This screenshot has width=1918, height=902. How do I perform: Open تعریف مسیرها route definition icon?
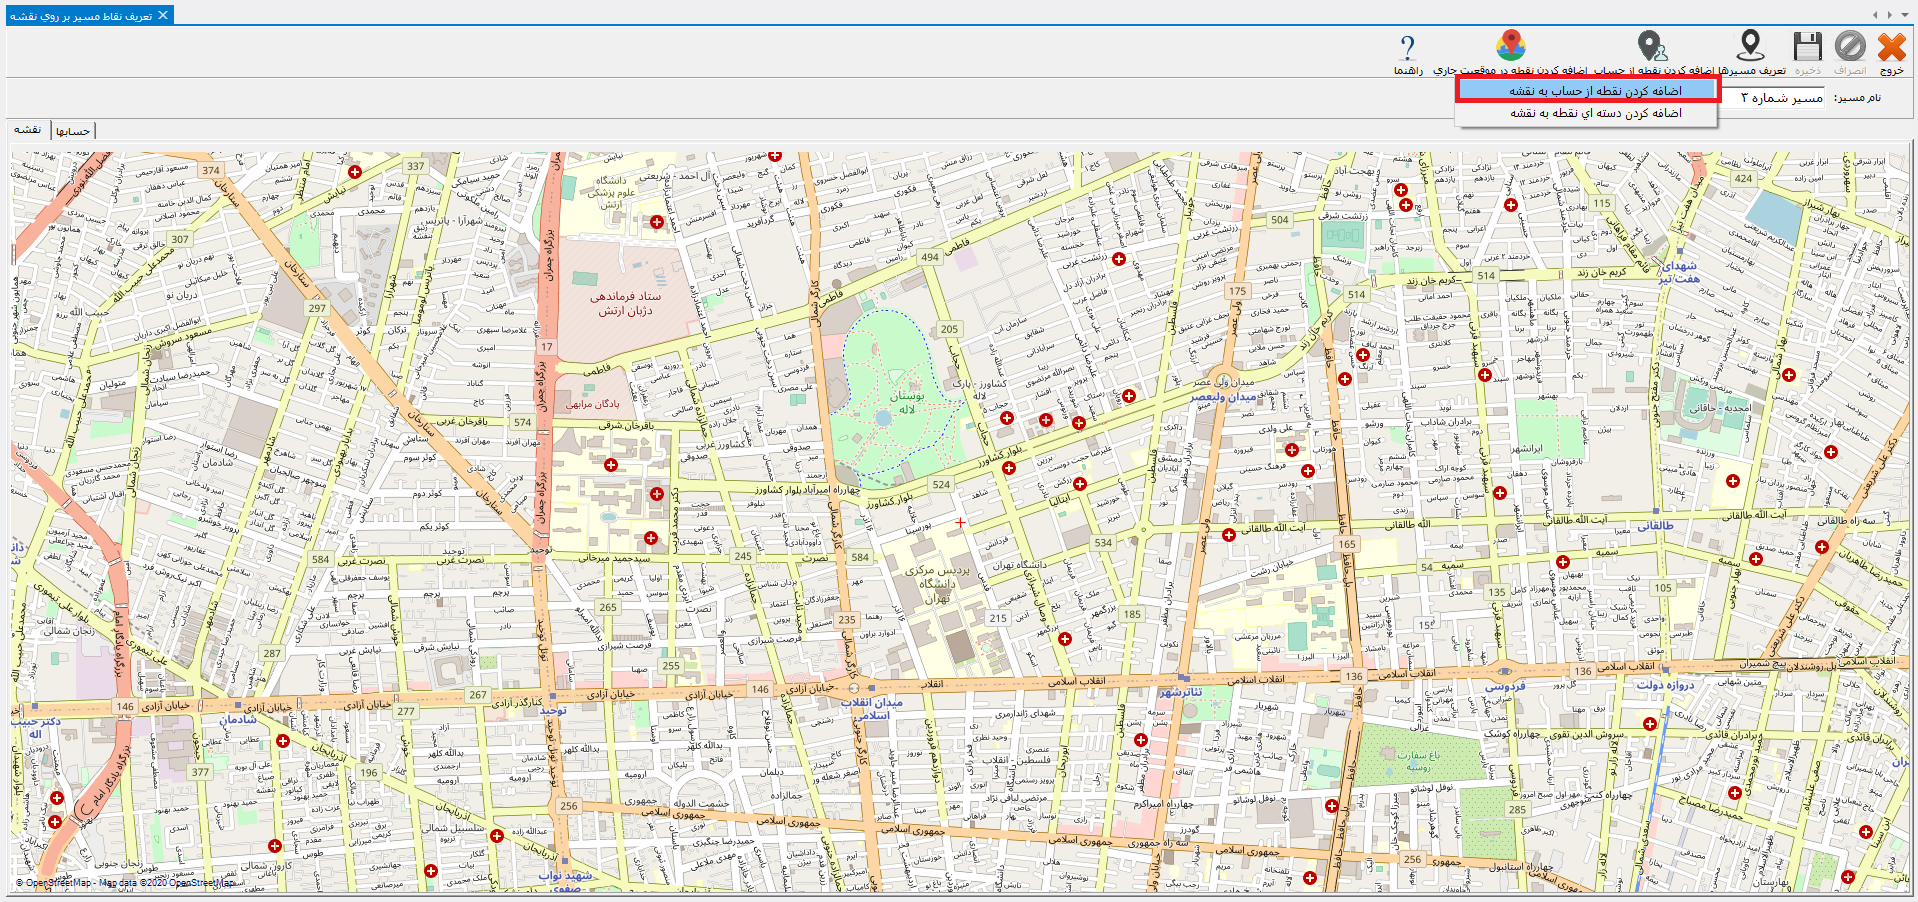coord(1750,46)
